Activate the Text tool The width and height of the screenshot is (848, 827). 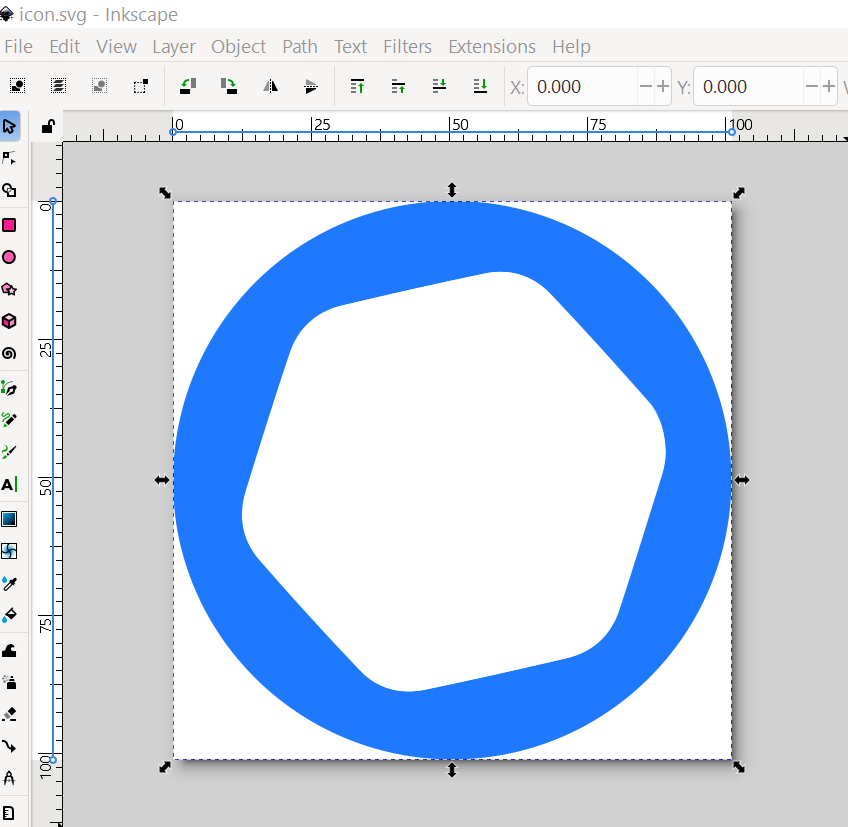[9, 484]
